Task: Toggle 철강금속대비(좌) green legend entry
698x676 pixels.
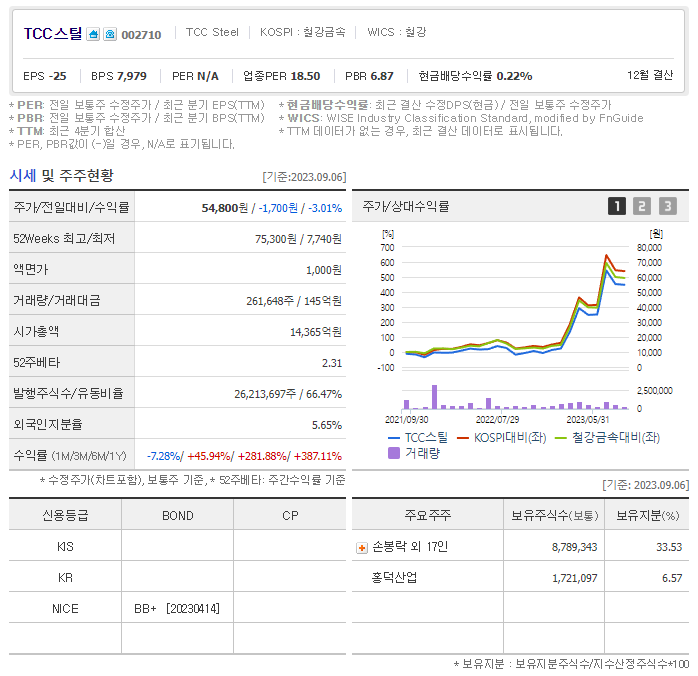Action: [x=607, y=438]
